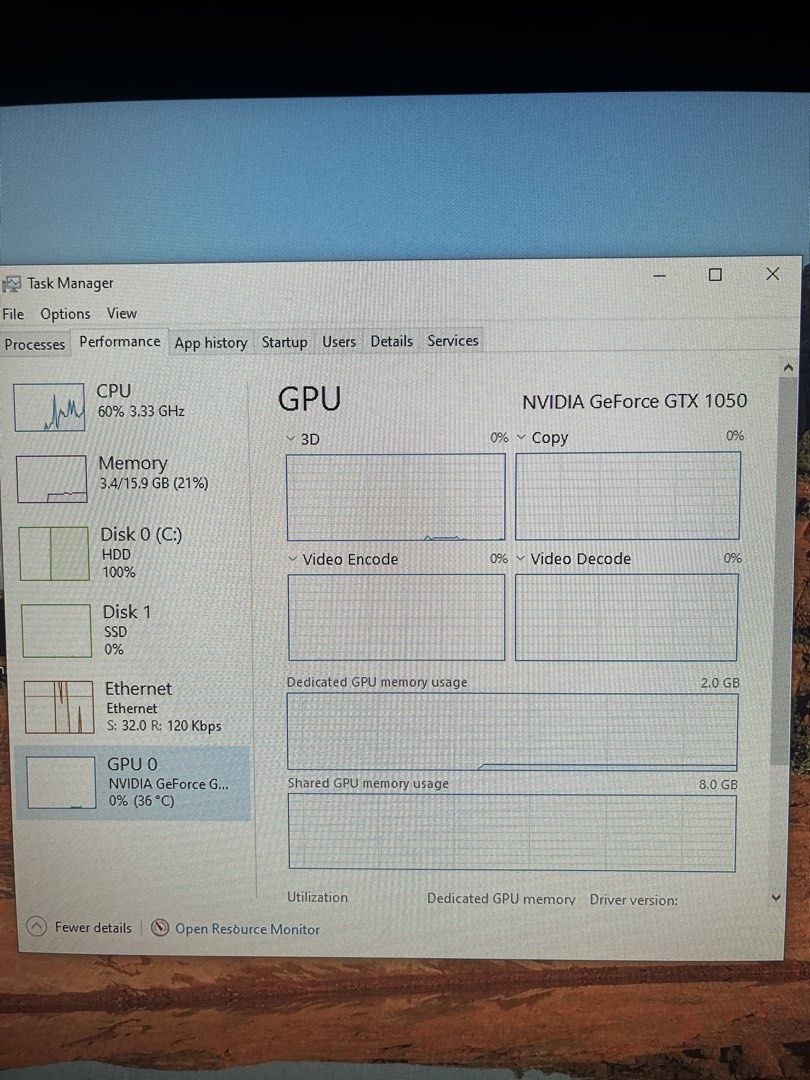The height and width of the screenshot is (1080, 810).
Task: Click the Copy engine utilization graph
Action: pos(627,495)
